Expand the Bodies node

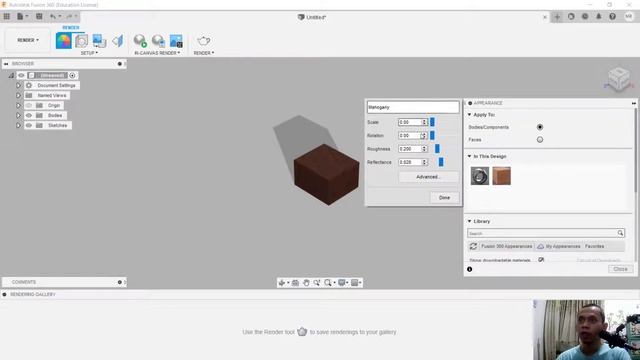tap(18, 116)
